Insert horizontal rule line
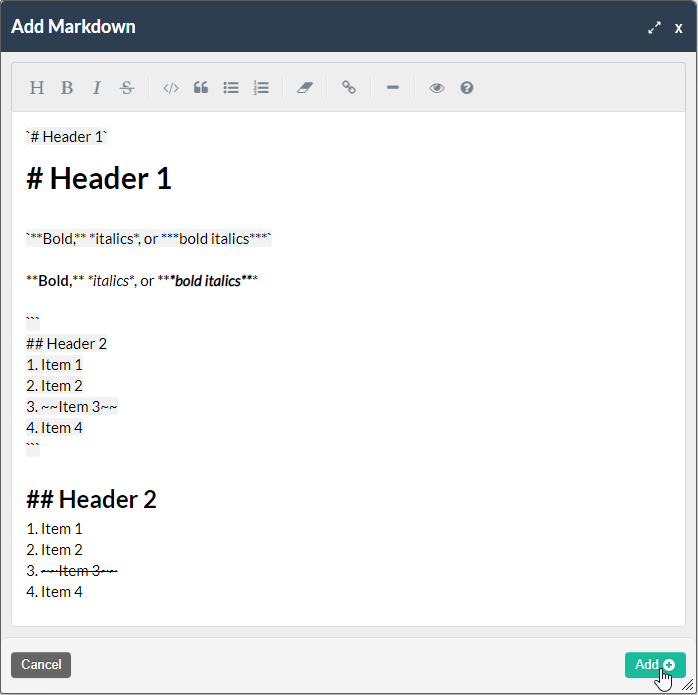The width and height of the screenshot is (698, 695). 393,88
